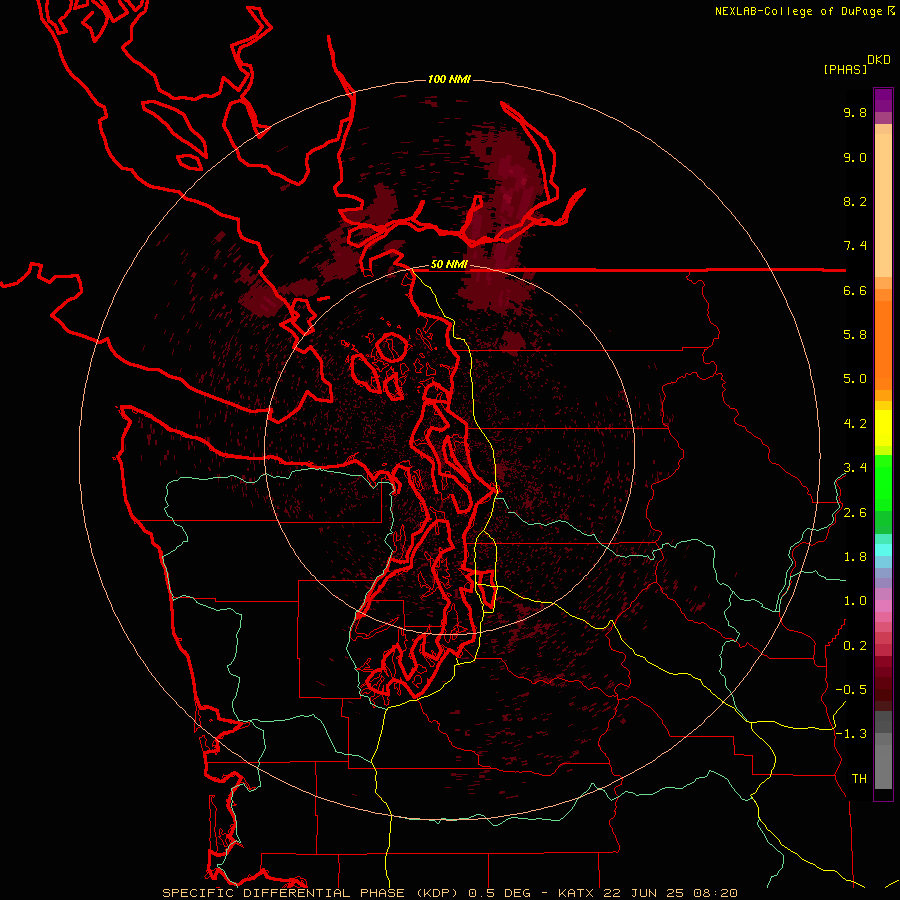Click the 5.0 scale value
Image resolution: width=900 pixels, height=900 pixels.
[x=855, y=379]
